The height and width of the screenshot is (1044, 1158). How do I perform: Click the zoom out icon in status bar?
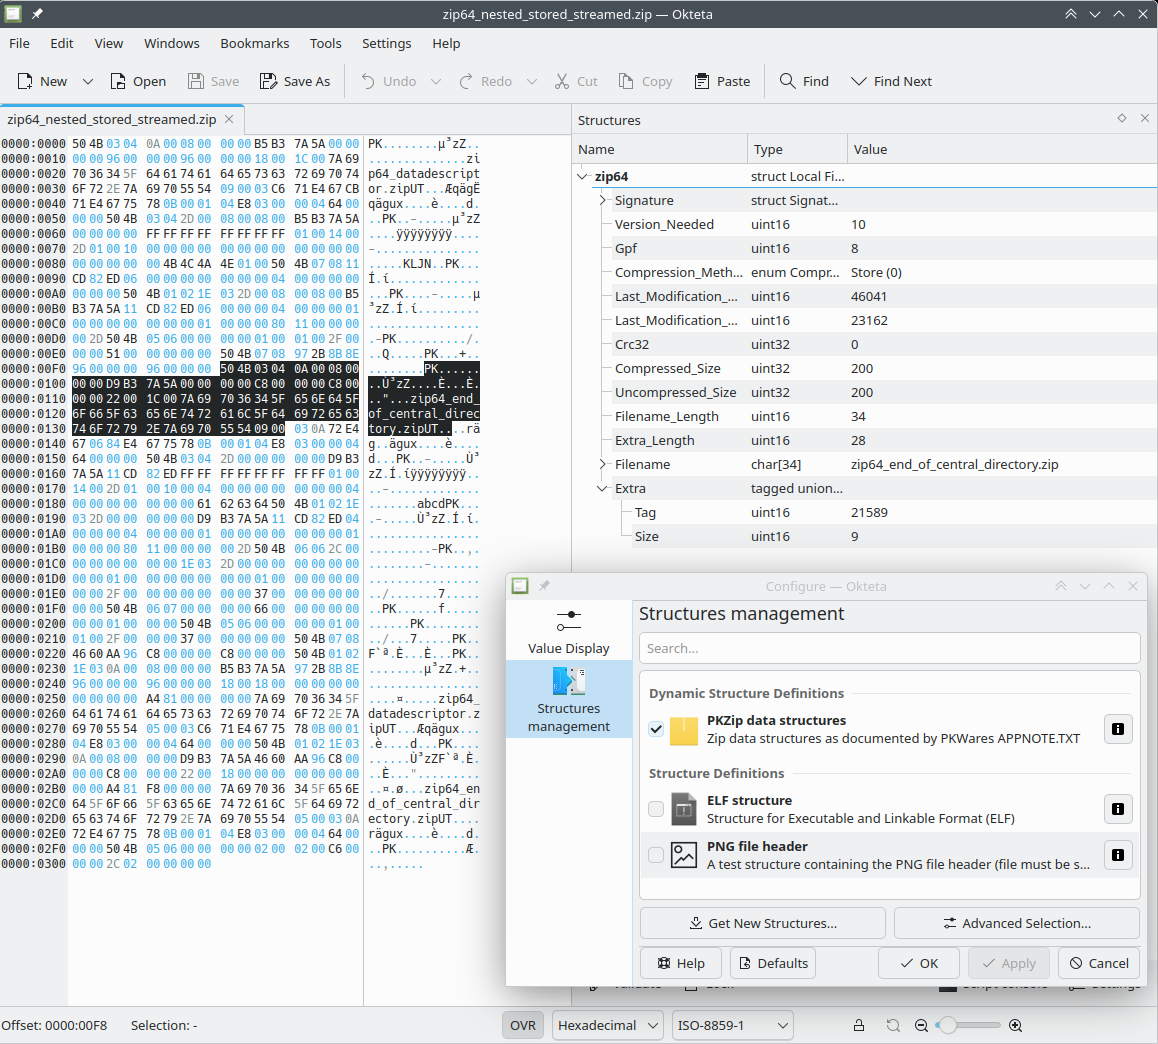coord(921,1025)
